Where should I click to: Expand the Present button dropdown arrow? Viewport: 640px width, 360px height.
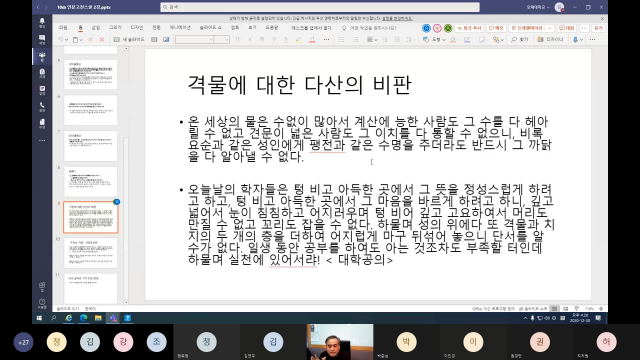549,28
